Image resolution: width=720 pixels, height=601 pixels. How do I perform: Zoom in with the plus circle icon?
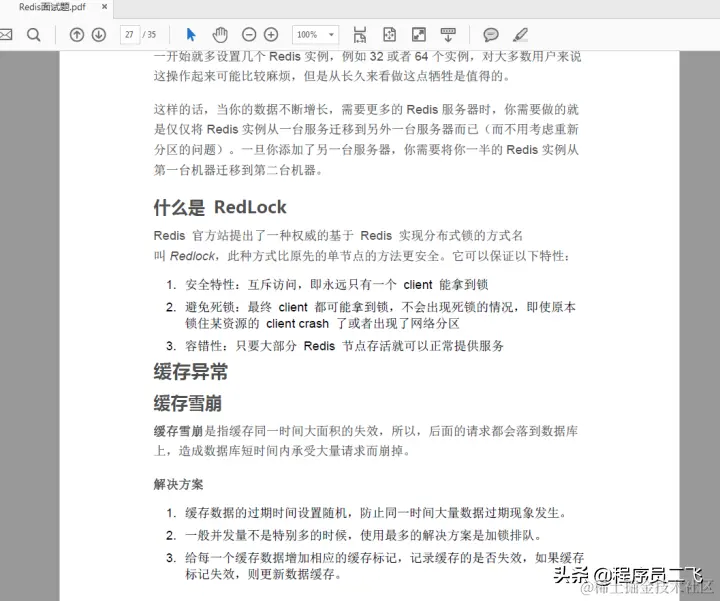tap(271, 34)
